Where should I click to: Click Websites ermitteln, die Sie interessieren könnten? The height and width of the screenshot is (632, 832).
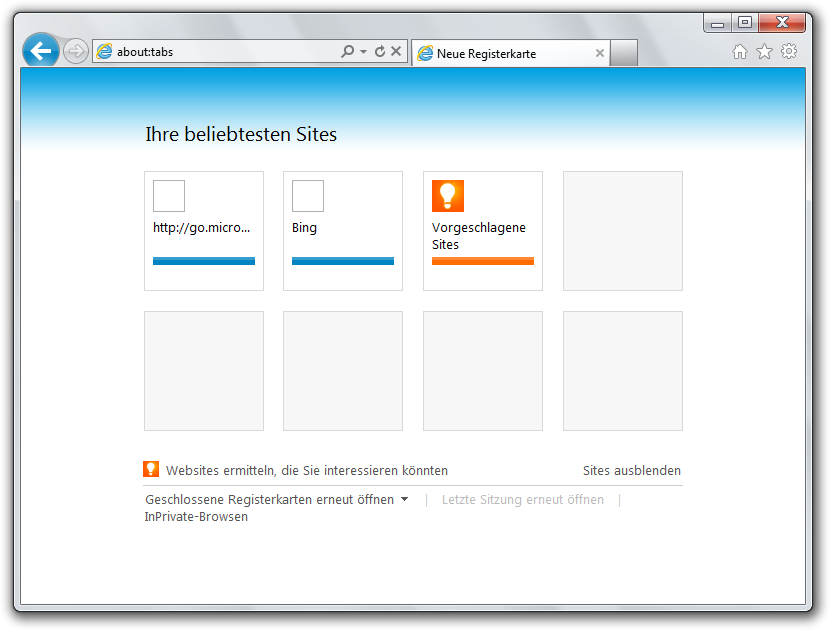pyautogui.click(x=307, y=471)
